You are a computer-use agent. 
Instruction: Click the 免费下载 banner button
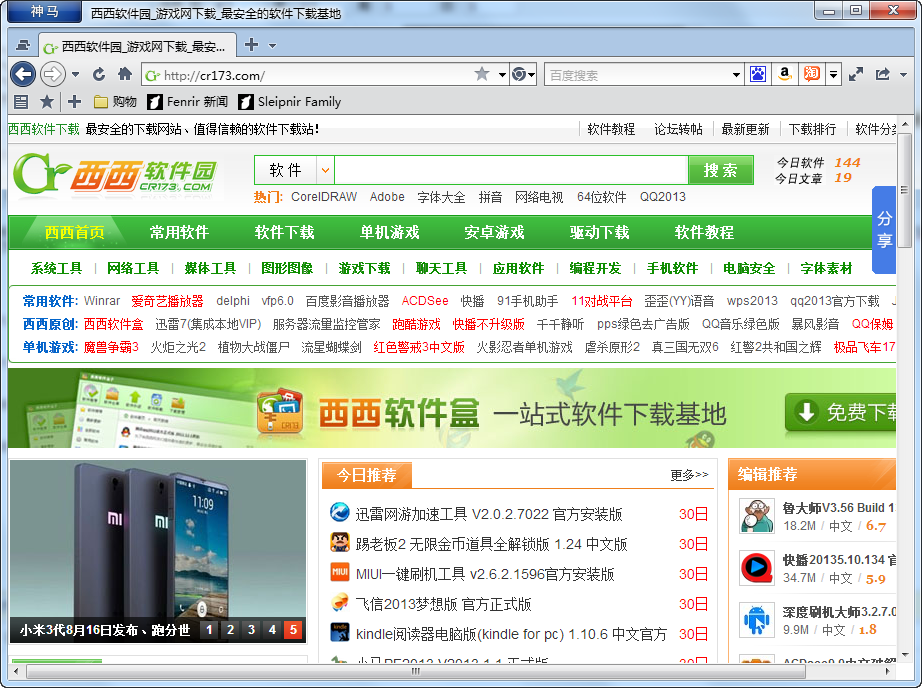841,412
